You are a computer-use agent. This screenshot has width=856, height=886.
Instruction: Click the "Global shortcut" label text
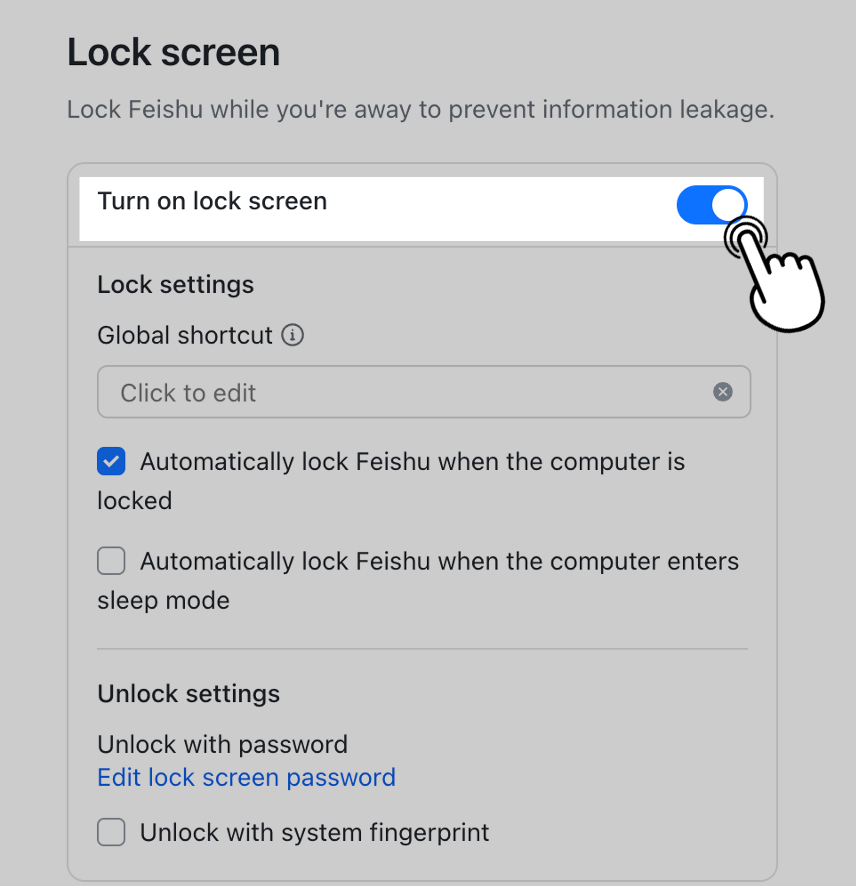click(x=185, y=335)
